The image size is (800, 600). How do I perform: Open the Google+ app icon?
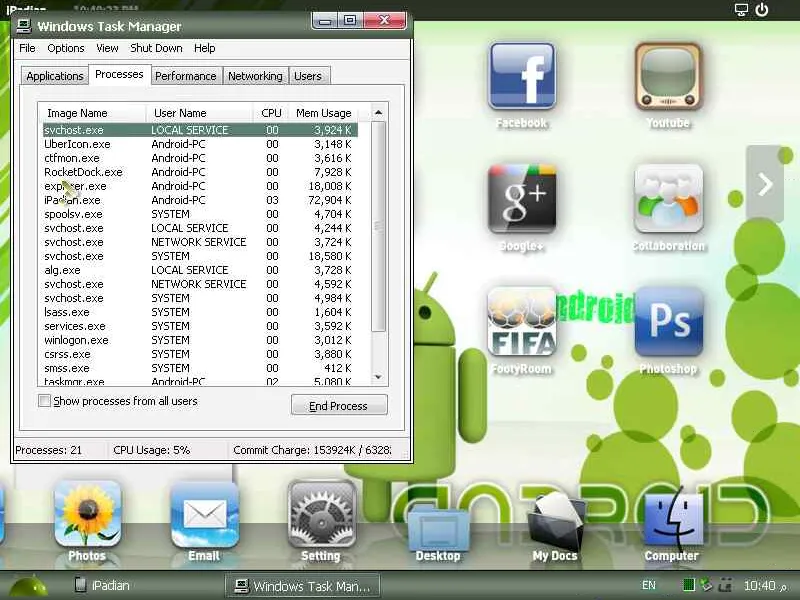coord(521,198)
